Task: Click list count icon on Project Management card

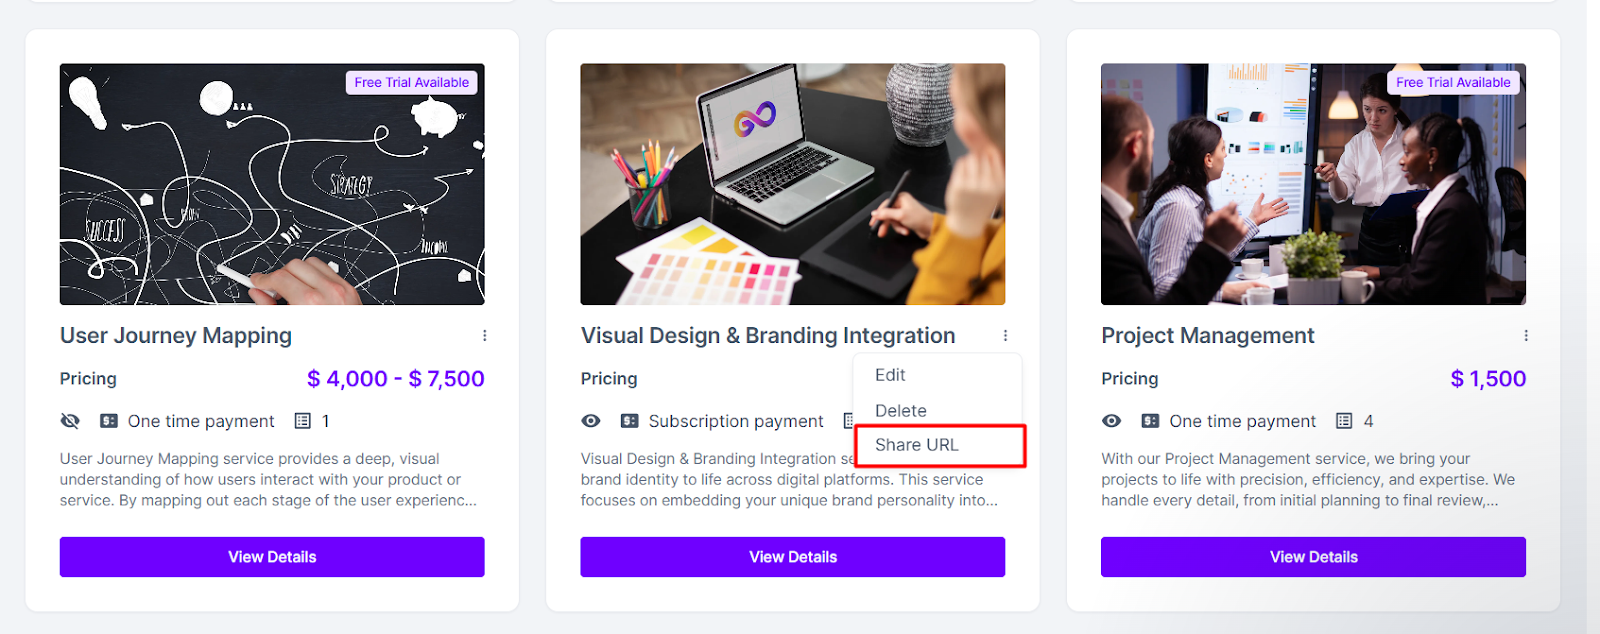Action: (1344, 421)
